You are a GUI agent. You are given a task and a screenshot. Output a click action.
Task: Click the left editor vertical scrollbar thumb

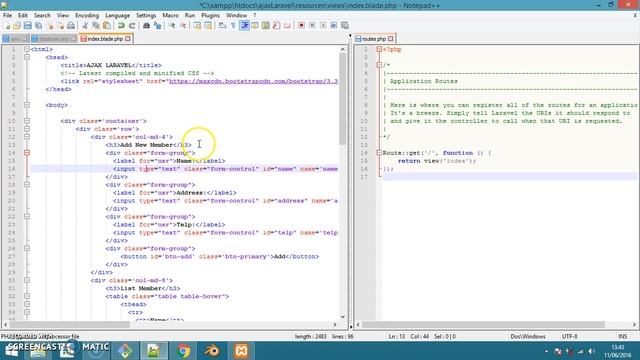click(x=342, y=99)
